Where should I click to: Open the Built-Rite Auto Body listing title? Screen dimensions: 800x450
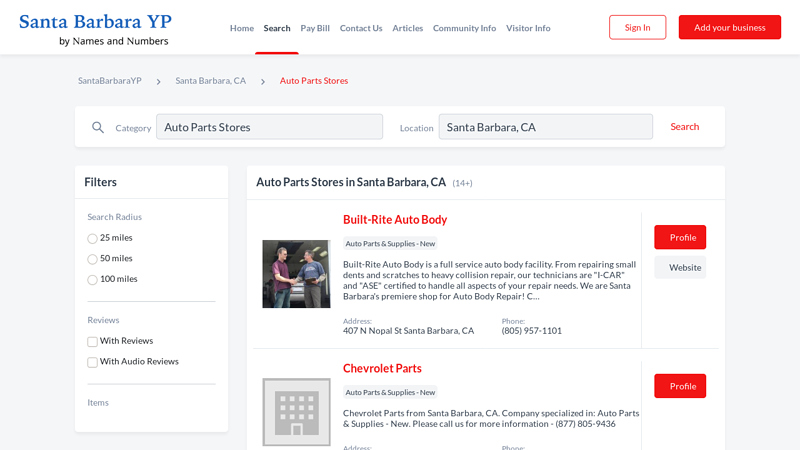[395, 219]
